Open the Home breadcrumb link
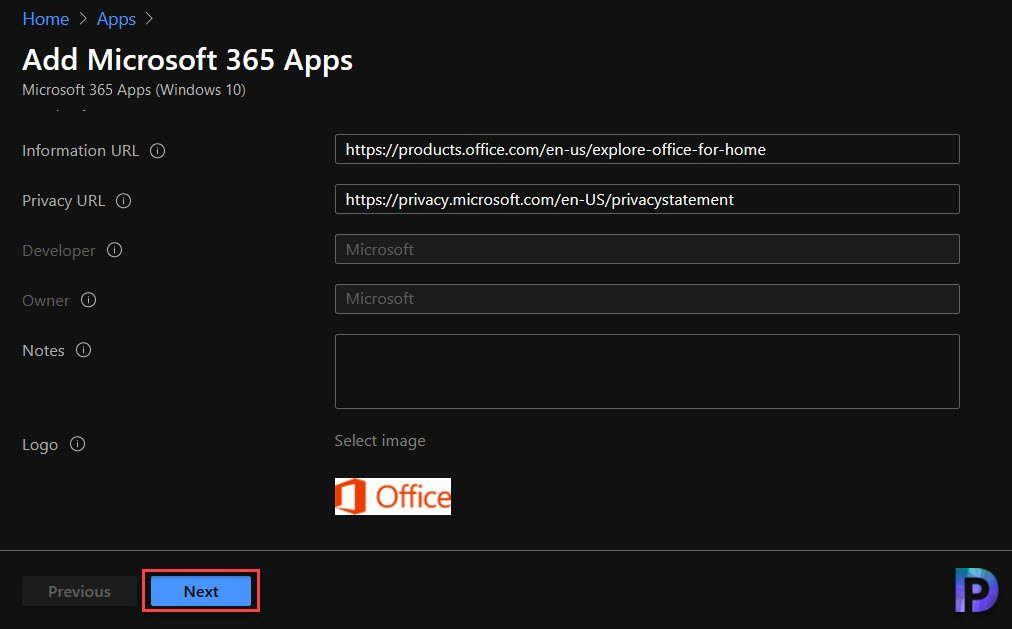 45,19
